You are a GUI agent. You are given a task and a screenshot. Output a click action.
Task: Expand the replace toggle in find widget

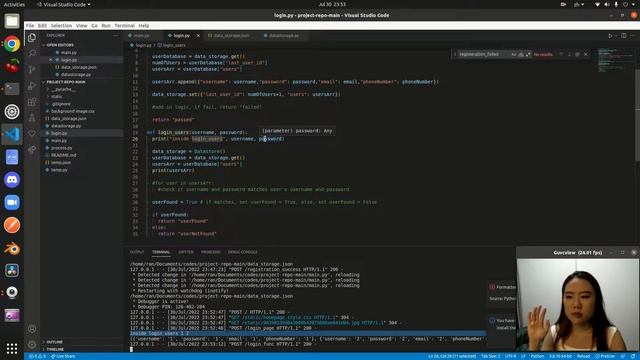point(455,54)
